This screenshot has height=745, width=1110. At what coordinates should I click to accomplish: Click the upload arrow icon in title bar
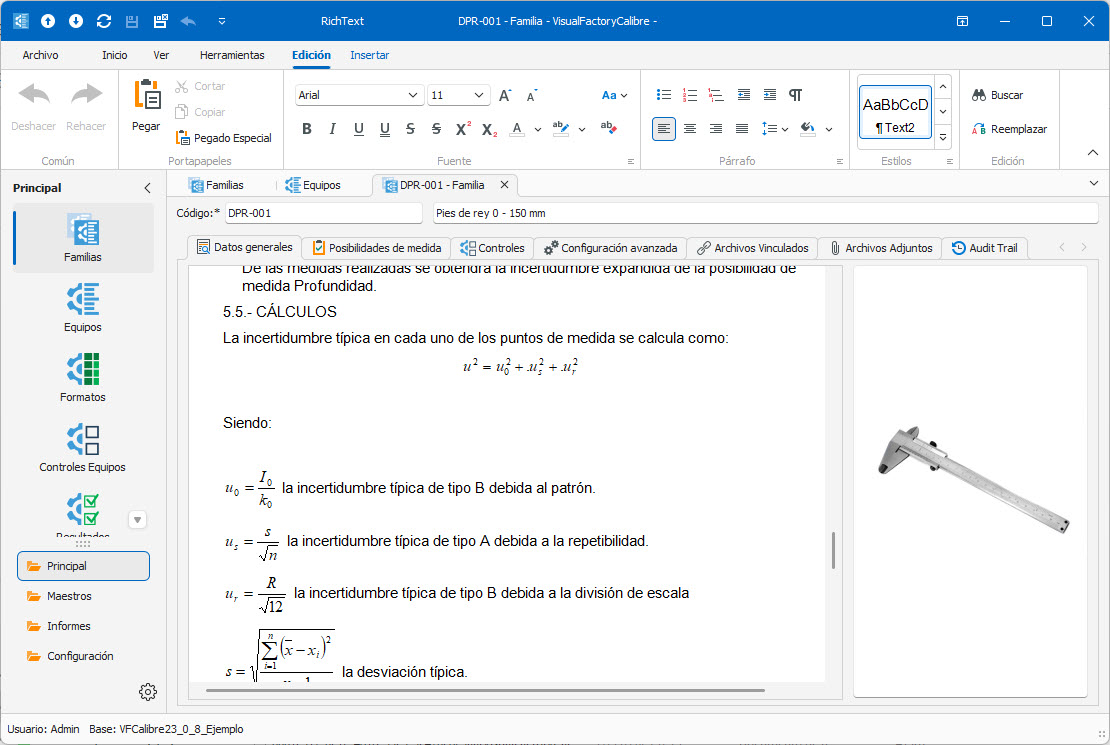click(x=48, y=21)
